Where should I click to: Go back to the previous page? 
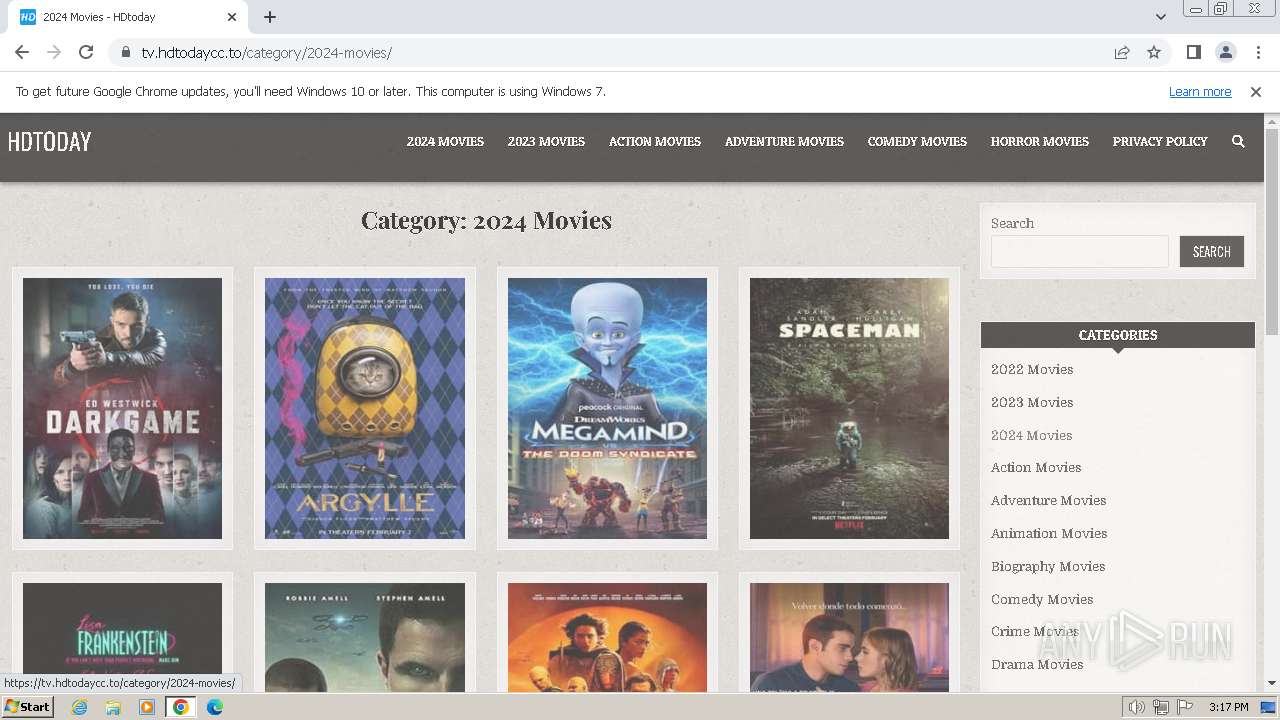point(22,52)
